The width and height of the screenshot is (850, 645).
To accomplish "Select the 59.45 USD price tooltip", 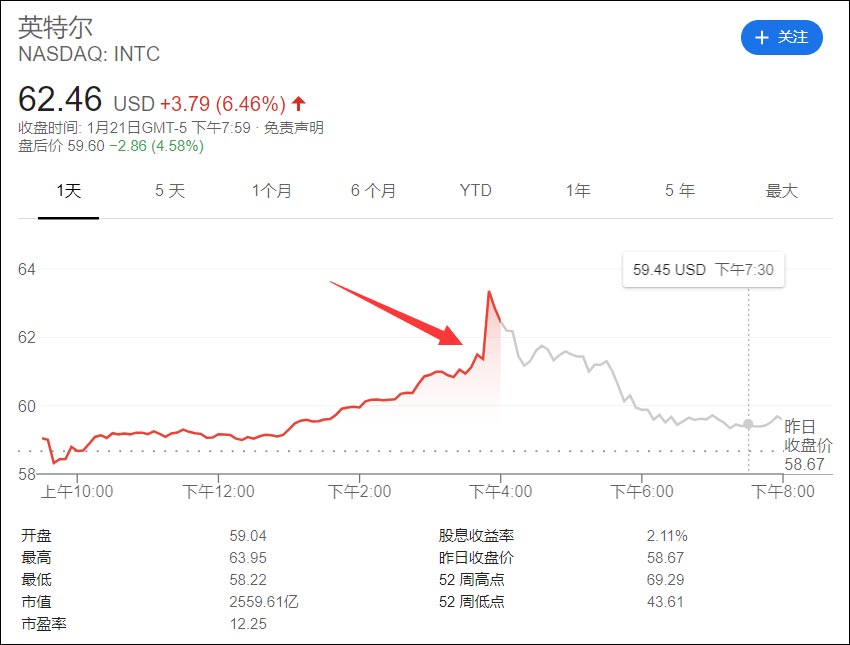I will point(703,269).
